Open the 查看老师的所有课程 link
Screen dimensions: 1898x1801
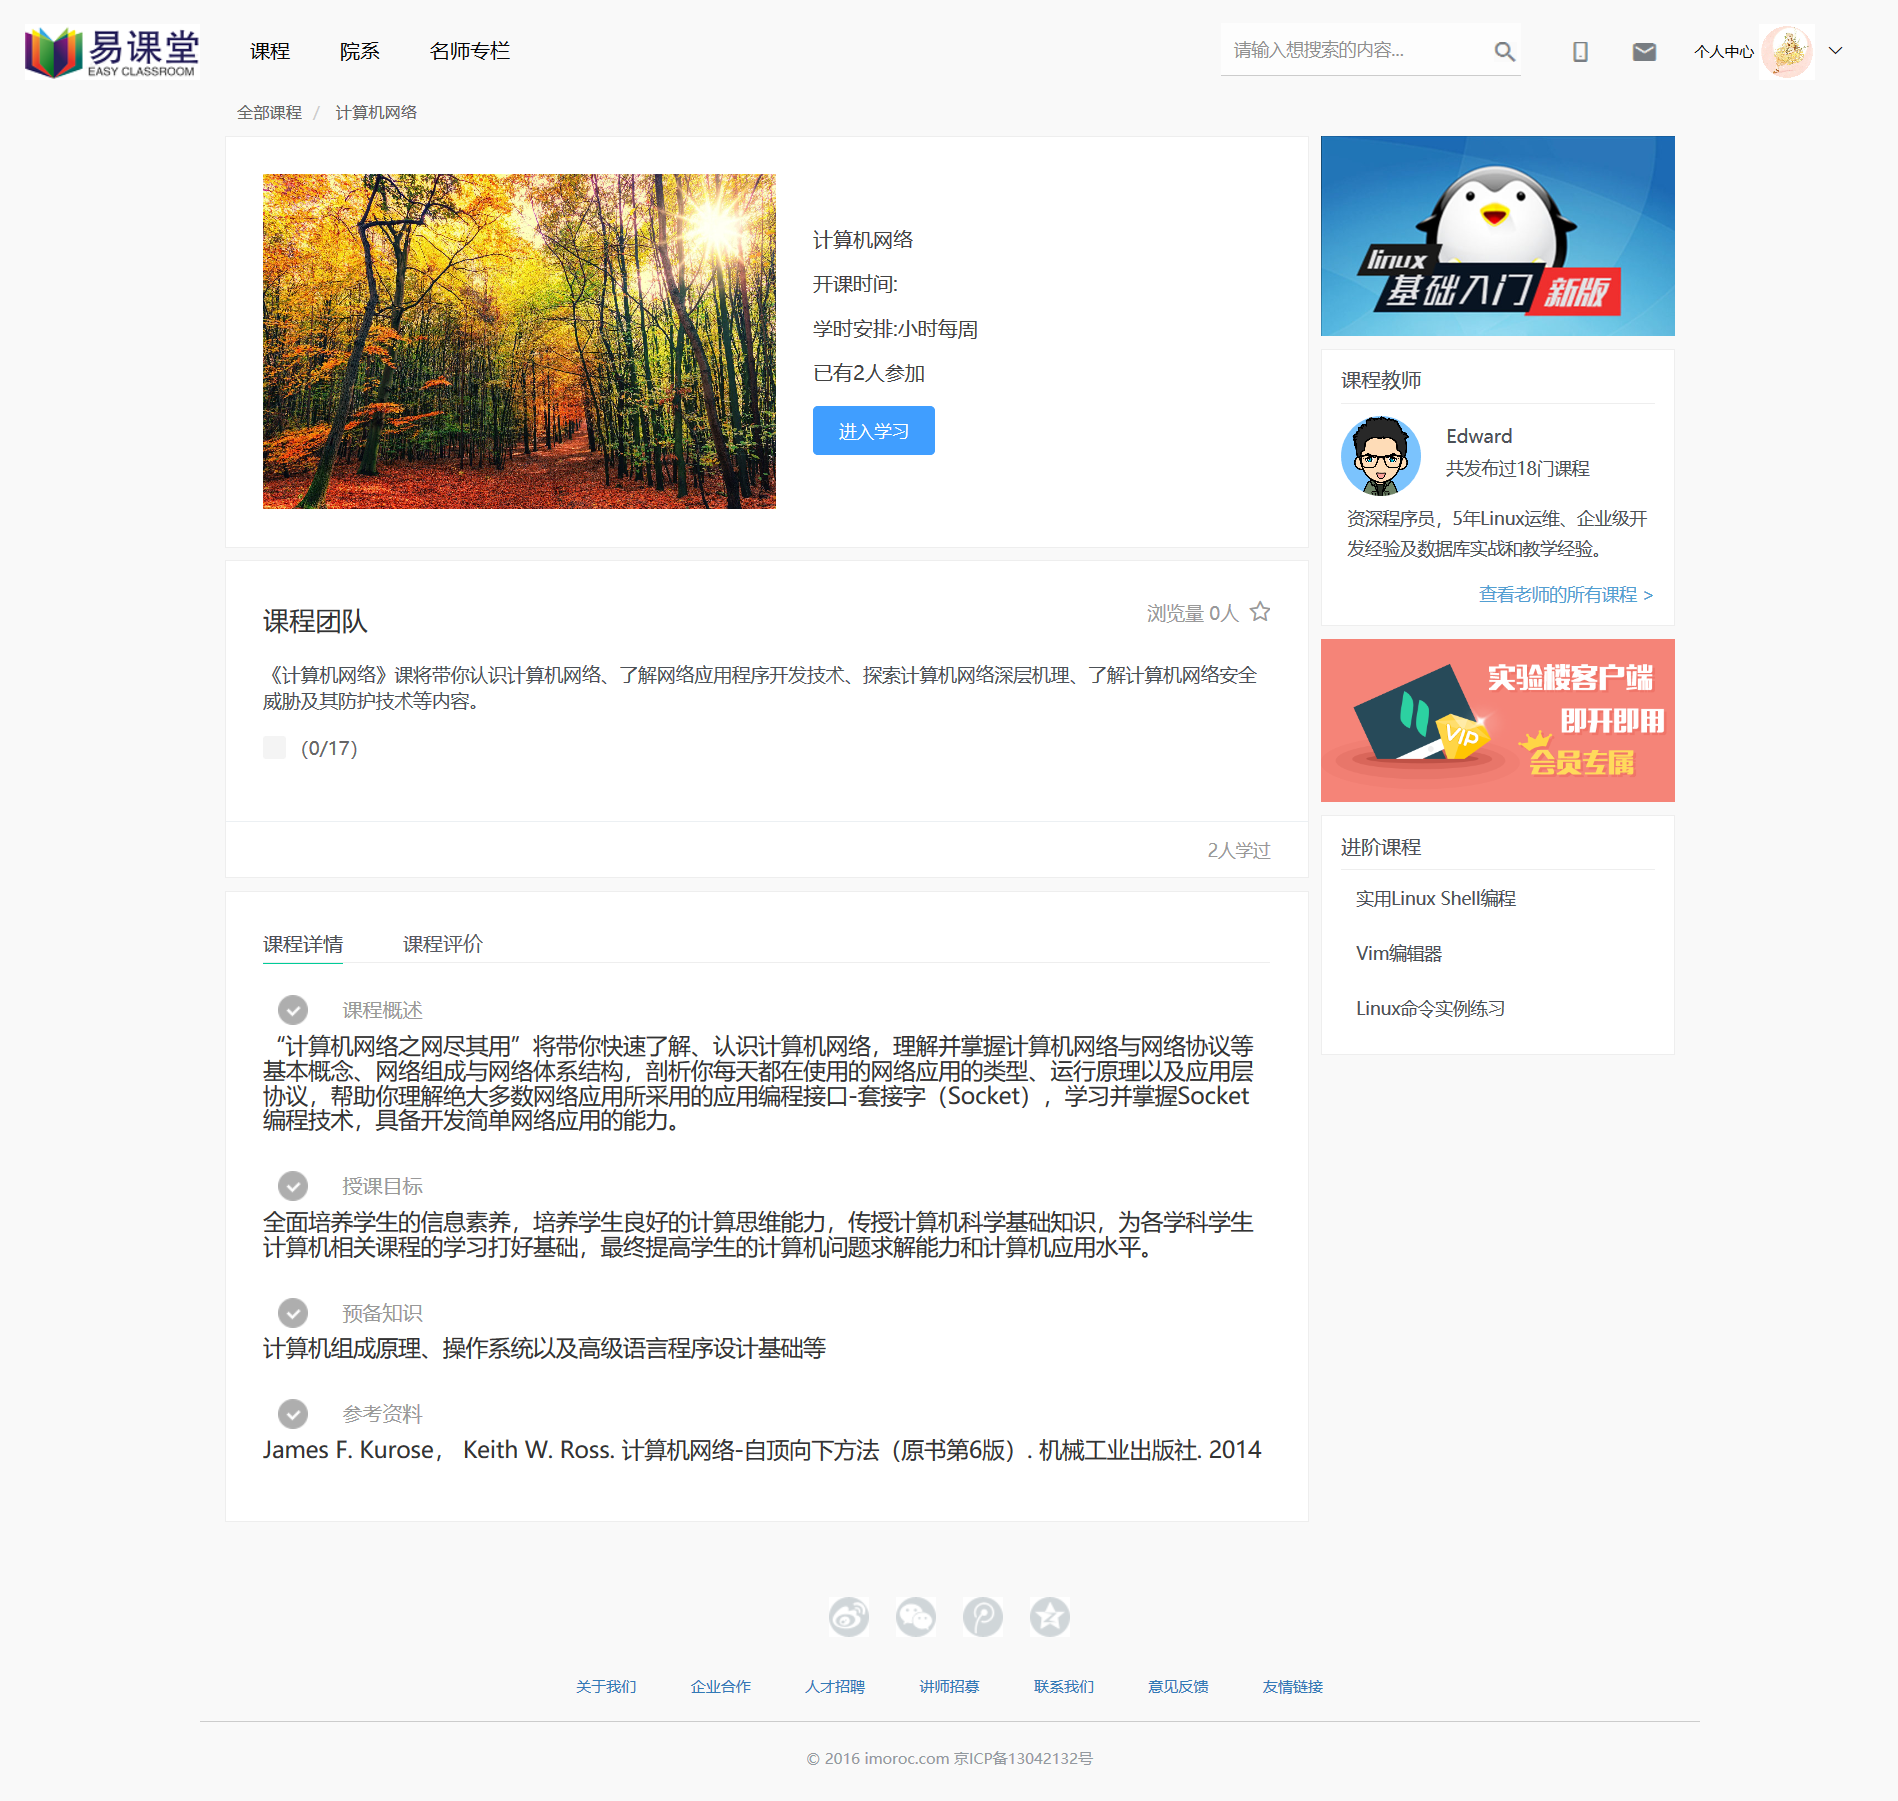1563,594
